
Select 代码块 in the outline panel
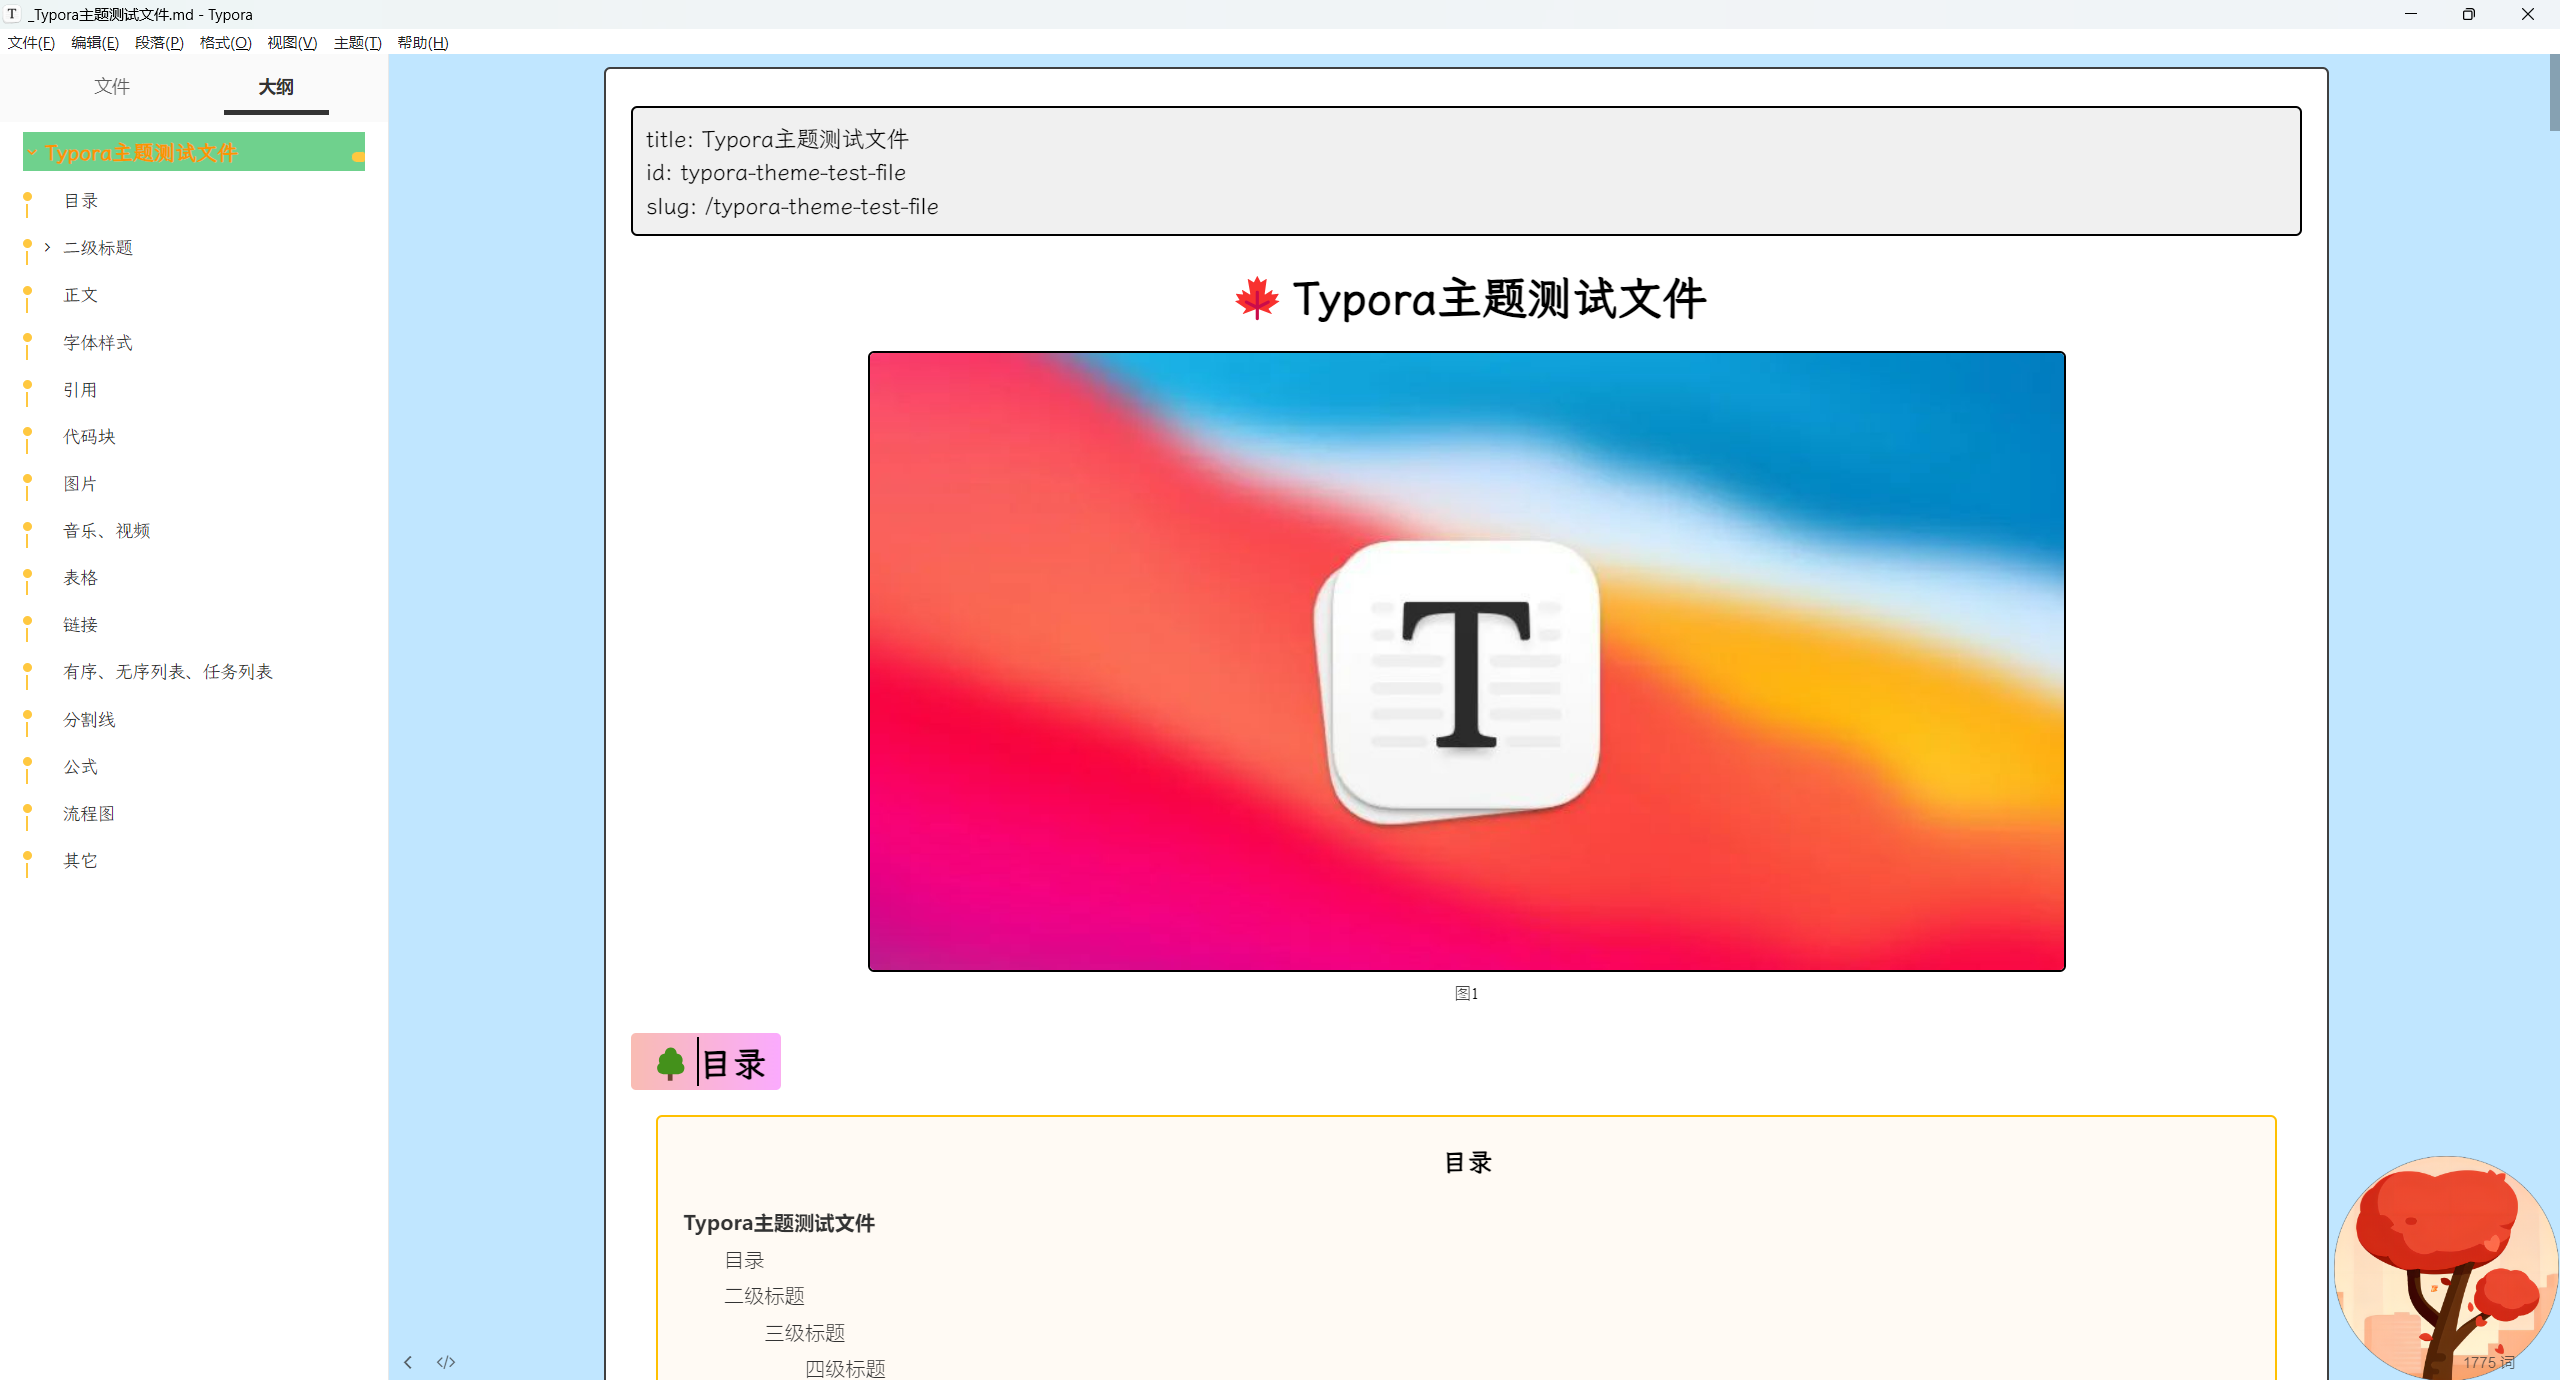(x=89, y=436)
